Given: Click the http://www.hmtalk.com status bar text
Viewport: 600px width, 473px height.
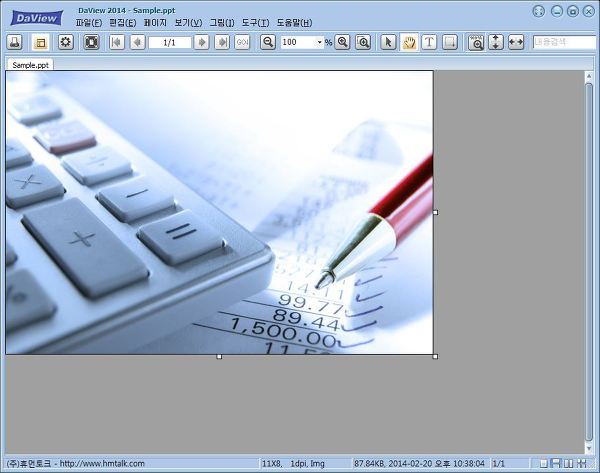Looking at the screenshot, I should [102, 463].
